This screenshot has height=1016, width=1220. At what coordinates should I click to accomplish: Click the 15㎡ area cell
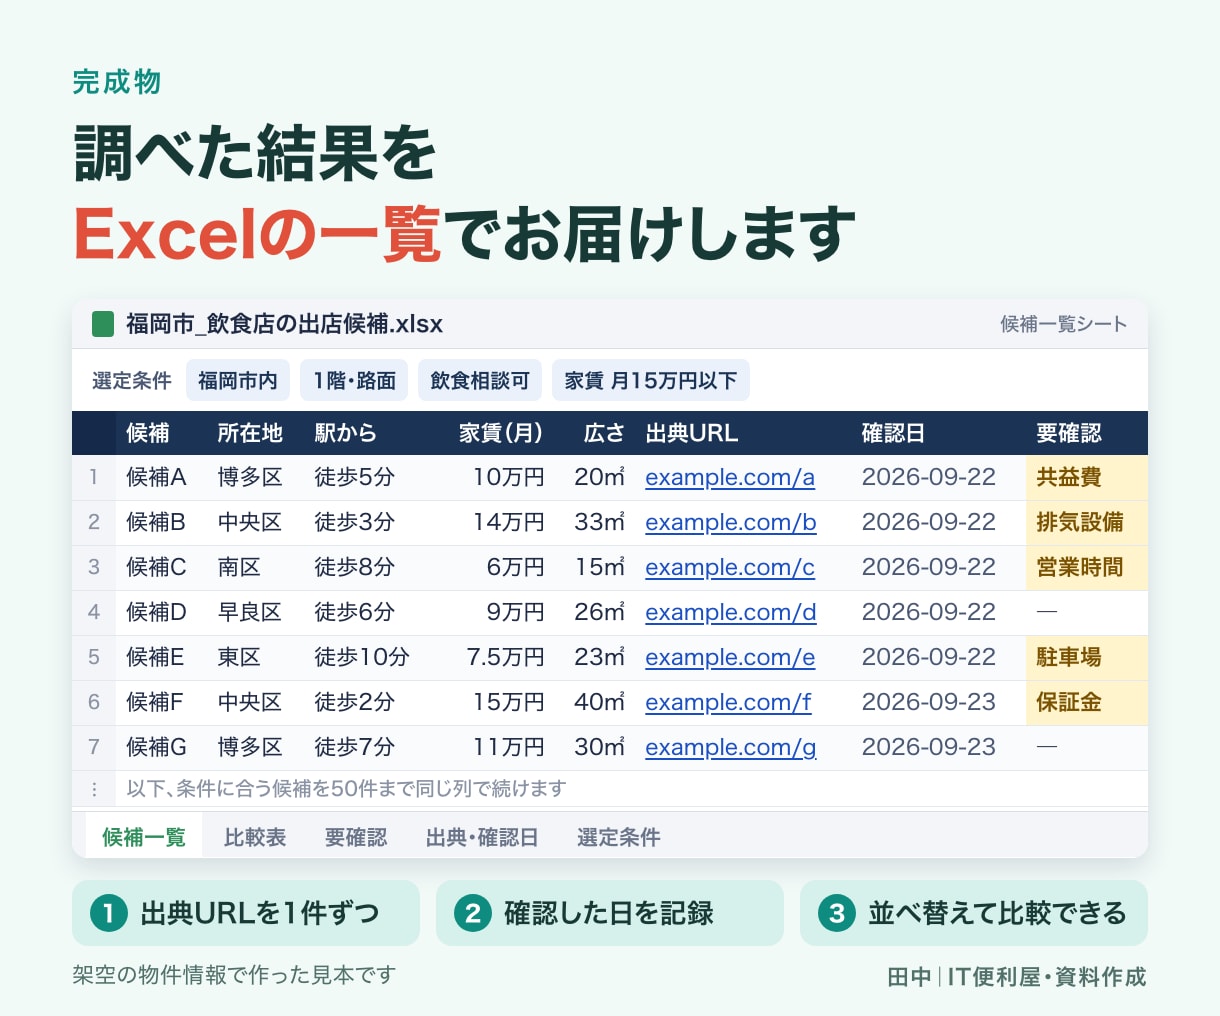tap(600, 567)
